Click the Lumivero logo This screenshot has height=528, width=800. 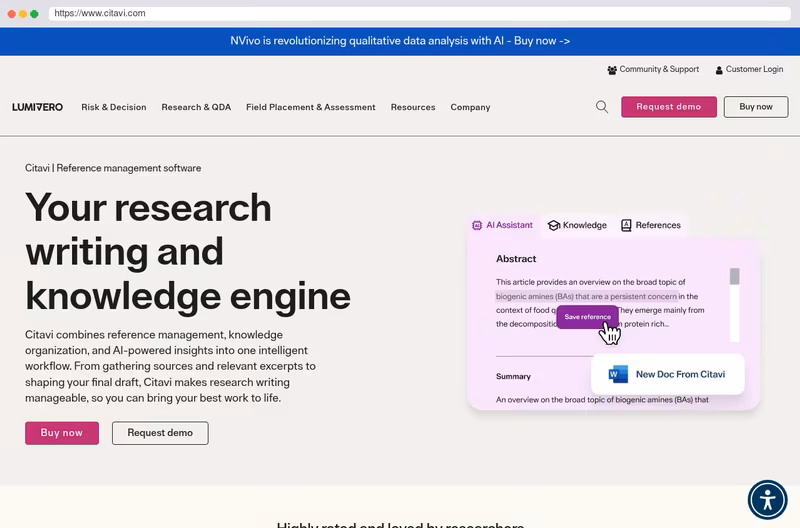click(37, 107)
